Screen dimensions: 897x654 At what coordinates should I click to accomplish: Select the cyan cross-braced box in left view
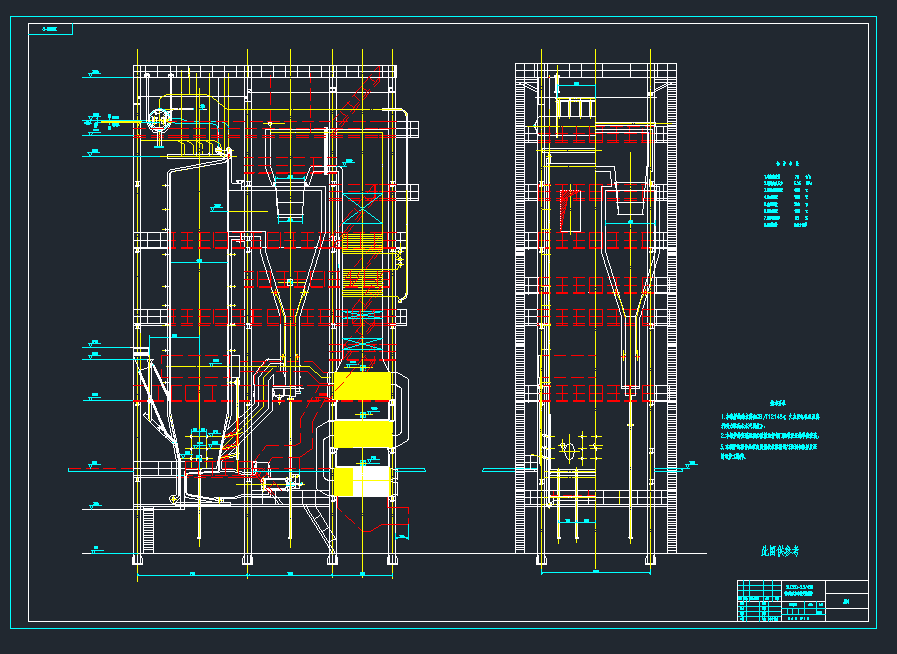[x=360, y=205]
